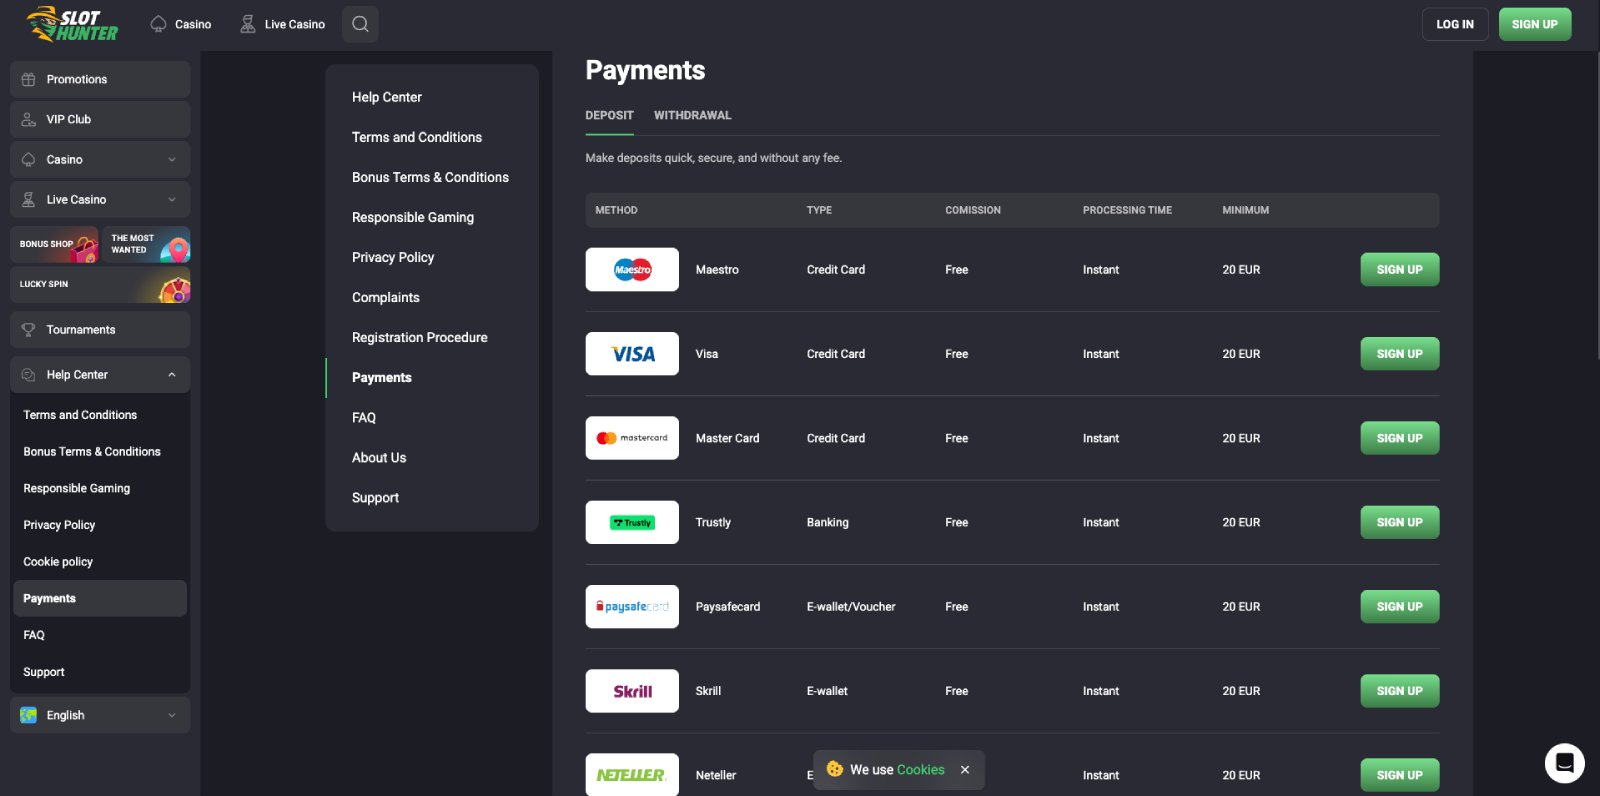Open the Lucky Spin banner
The height and width of the screenshot is (796, 1600).
(100, 285)
